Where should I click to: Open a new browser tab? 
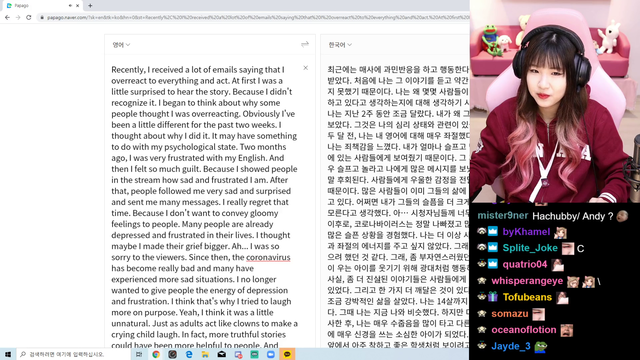[x=90, y=6]
